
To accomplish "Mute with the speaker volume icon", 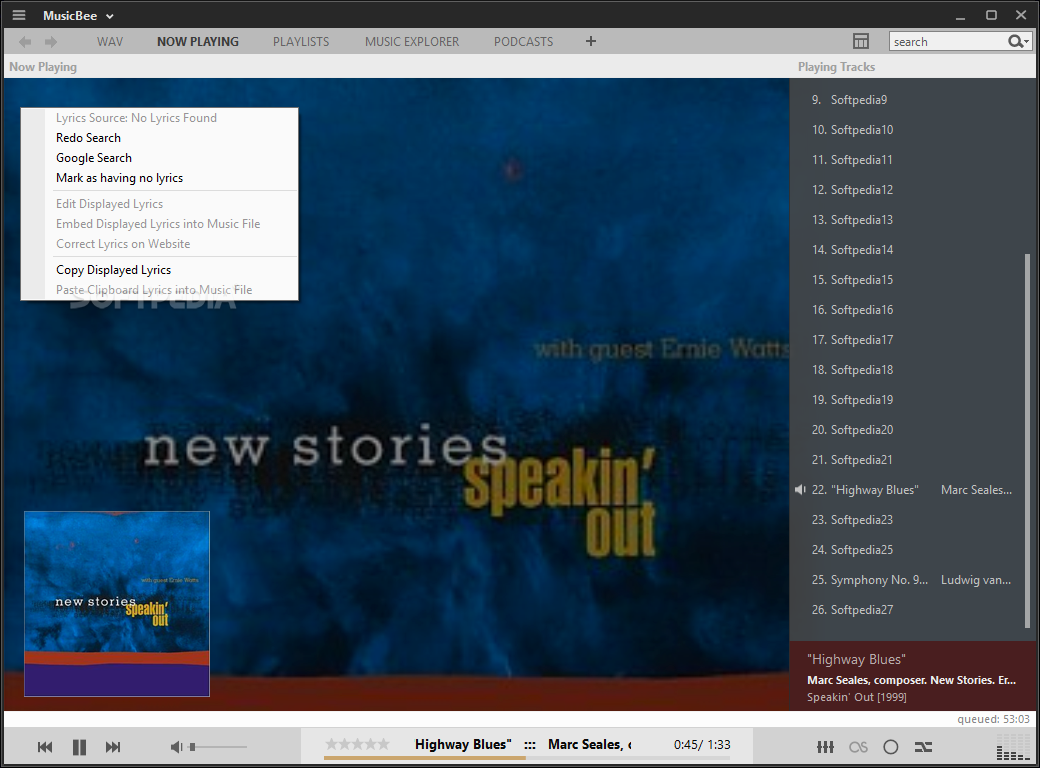I will point(176,747).
